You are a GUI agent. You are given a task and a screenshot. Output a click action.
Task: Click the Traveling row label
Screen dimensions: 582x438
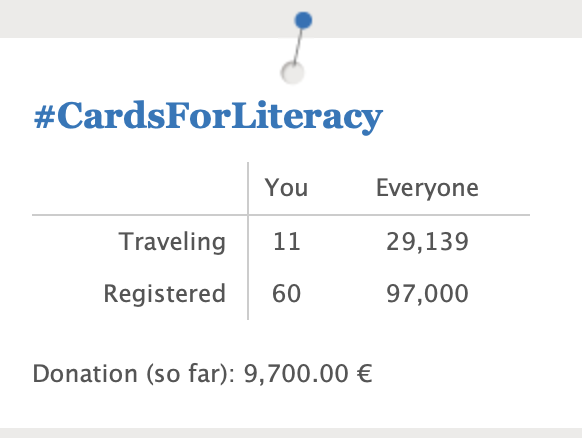172,242
